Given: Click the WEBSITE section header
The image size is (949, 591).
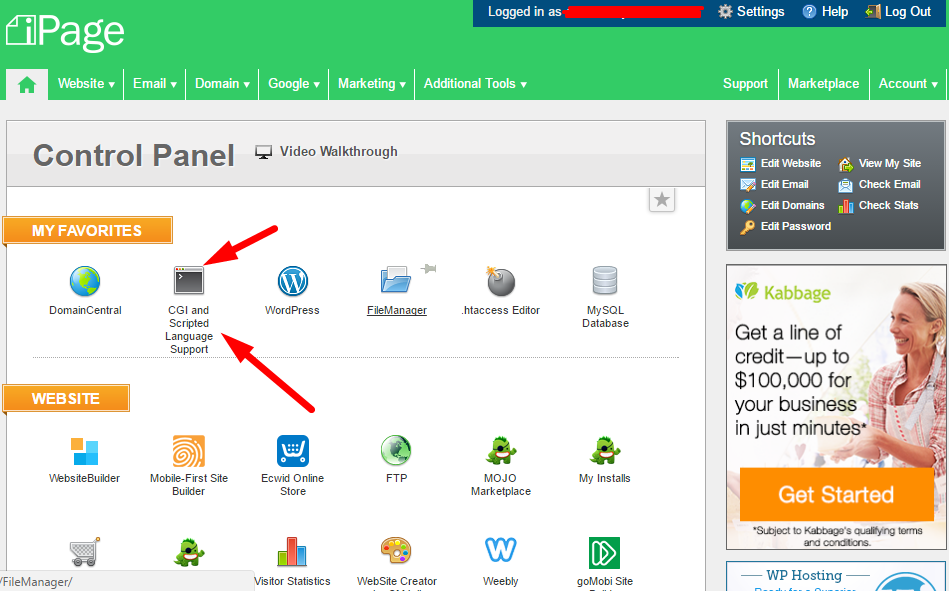Looking at the screenshot, I should click(x=67, y=398).
